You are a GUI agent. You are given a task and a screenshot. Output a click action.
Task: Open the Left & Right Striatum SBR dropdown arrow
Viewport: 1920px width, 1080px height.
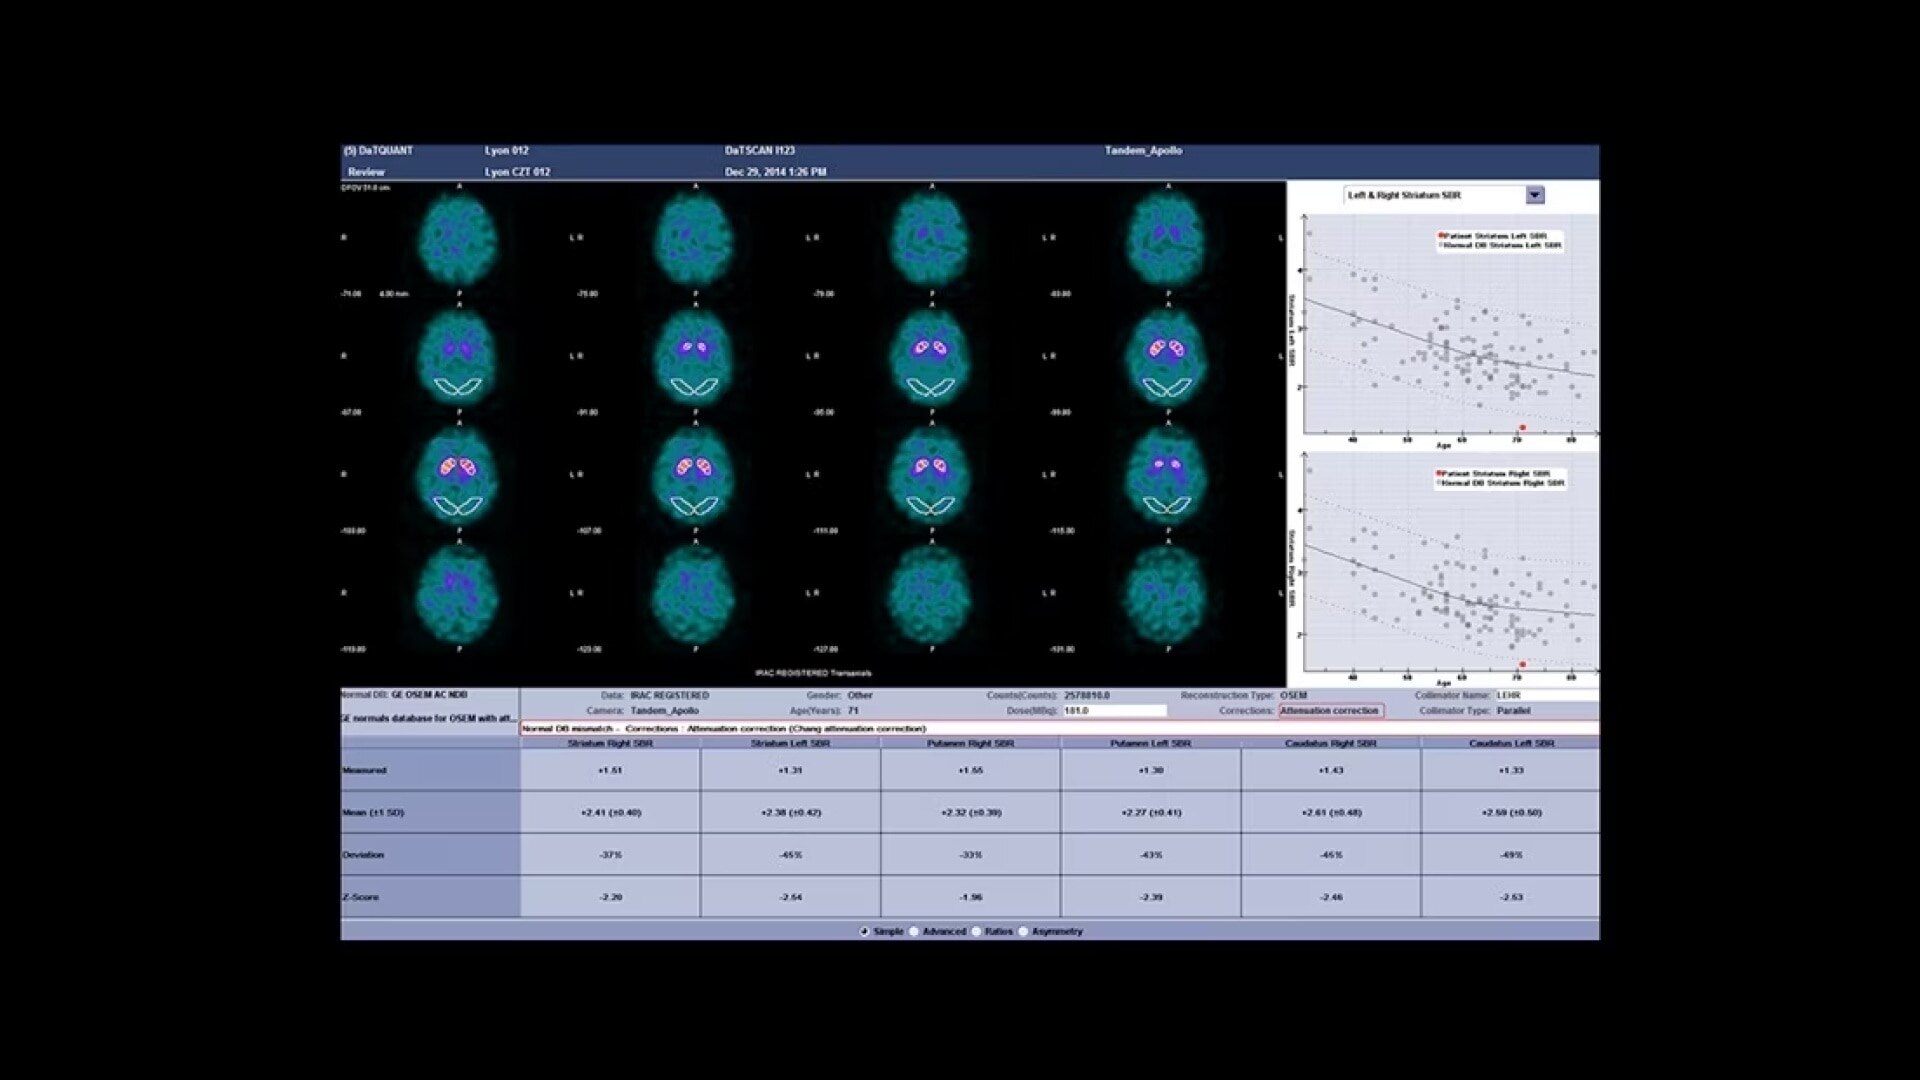point(1535,195)
